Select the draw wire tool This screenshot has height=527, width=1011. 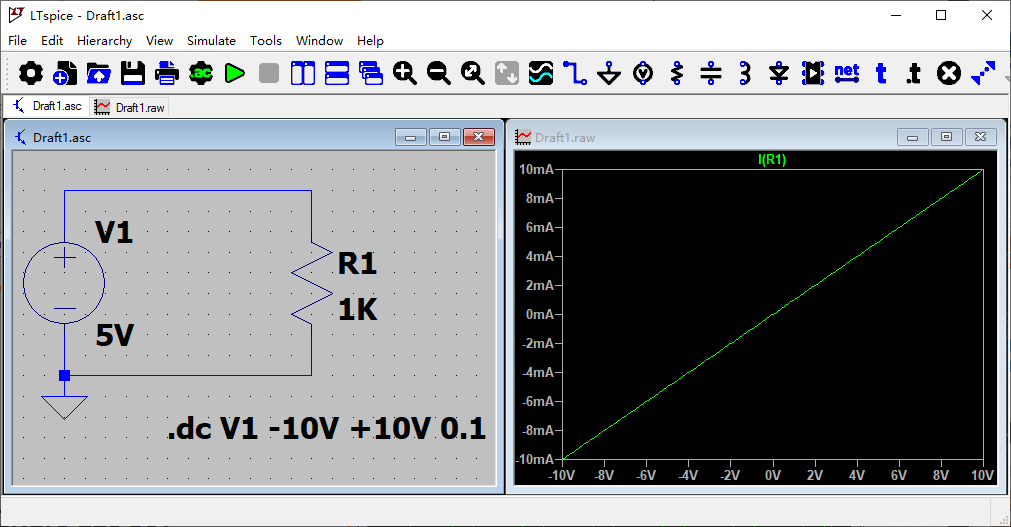pos(575,74)
